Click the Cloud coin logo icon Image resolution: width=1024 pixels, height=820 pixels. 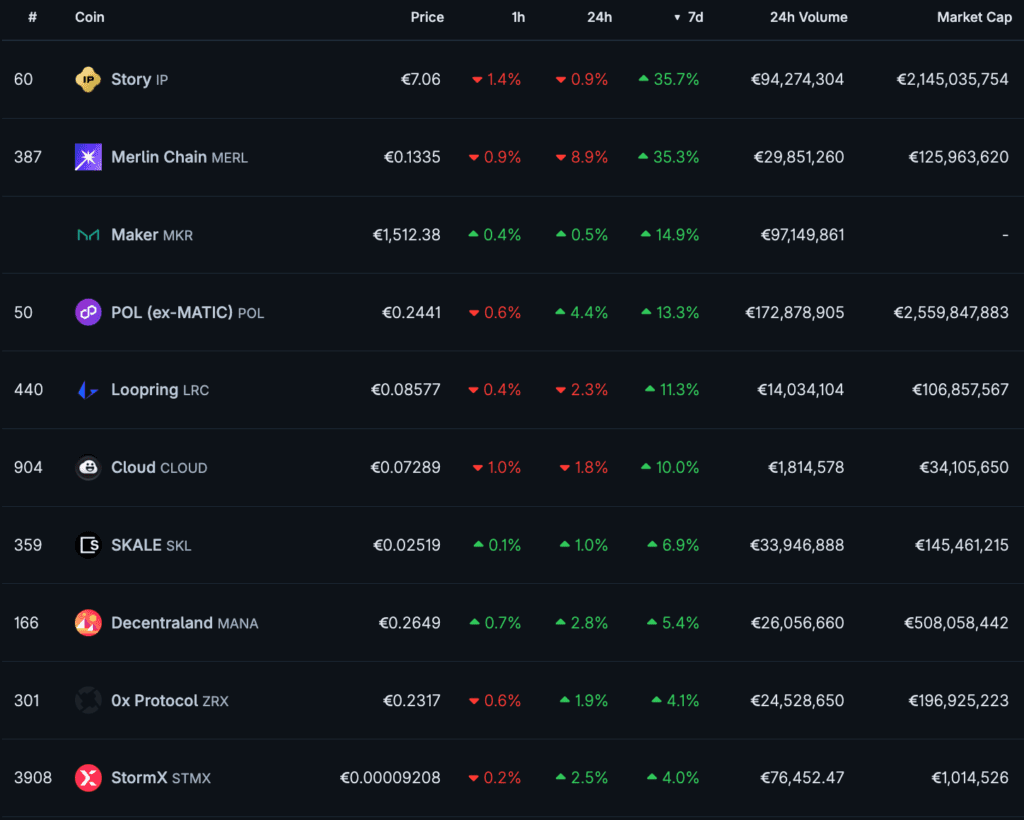coord(88,468)
